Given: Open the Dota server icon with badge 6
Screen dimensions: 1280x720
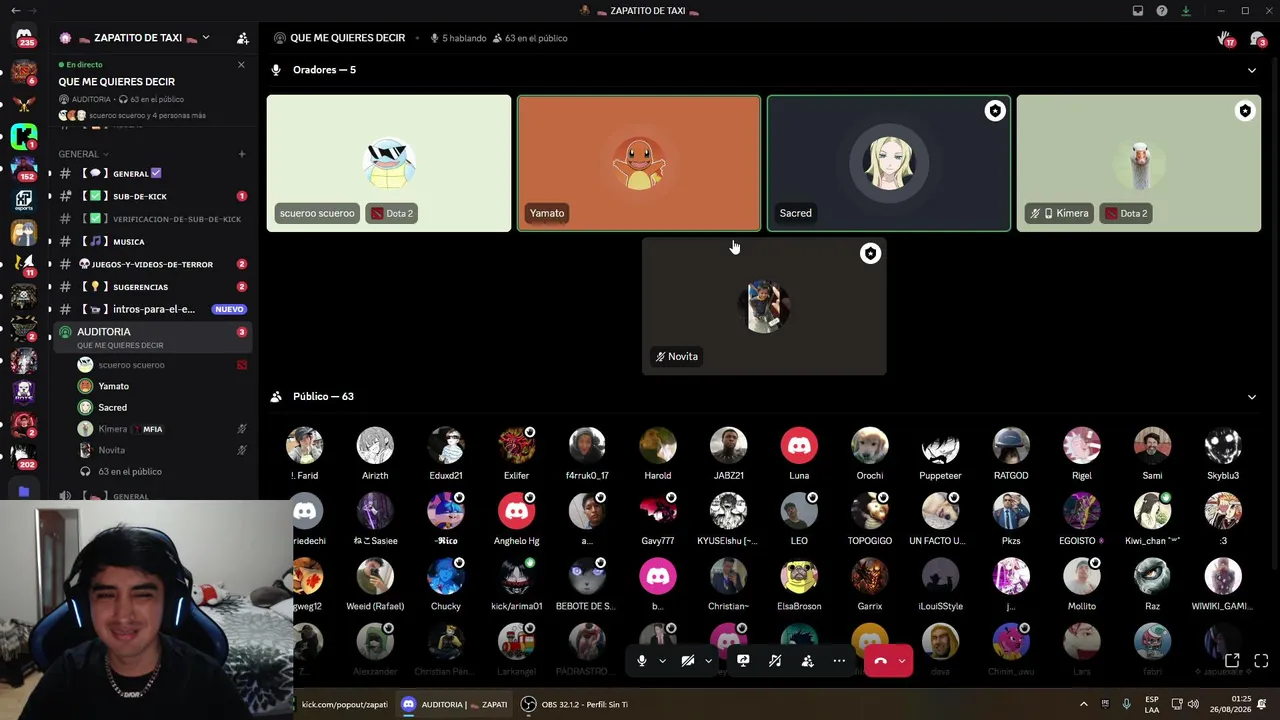Looking at the screenshot, I should pyautogui.click(x=24, y=71).
